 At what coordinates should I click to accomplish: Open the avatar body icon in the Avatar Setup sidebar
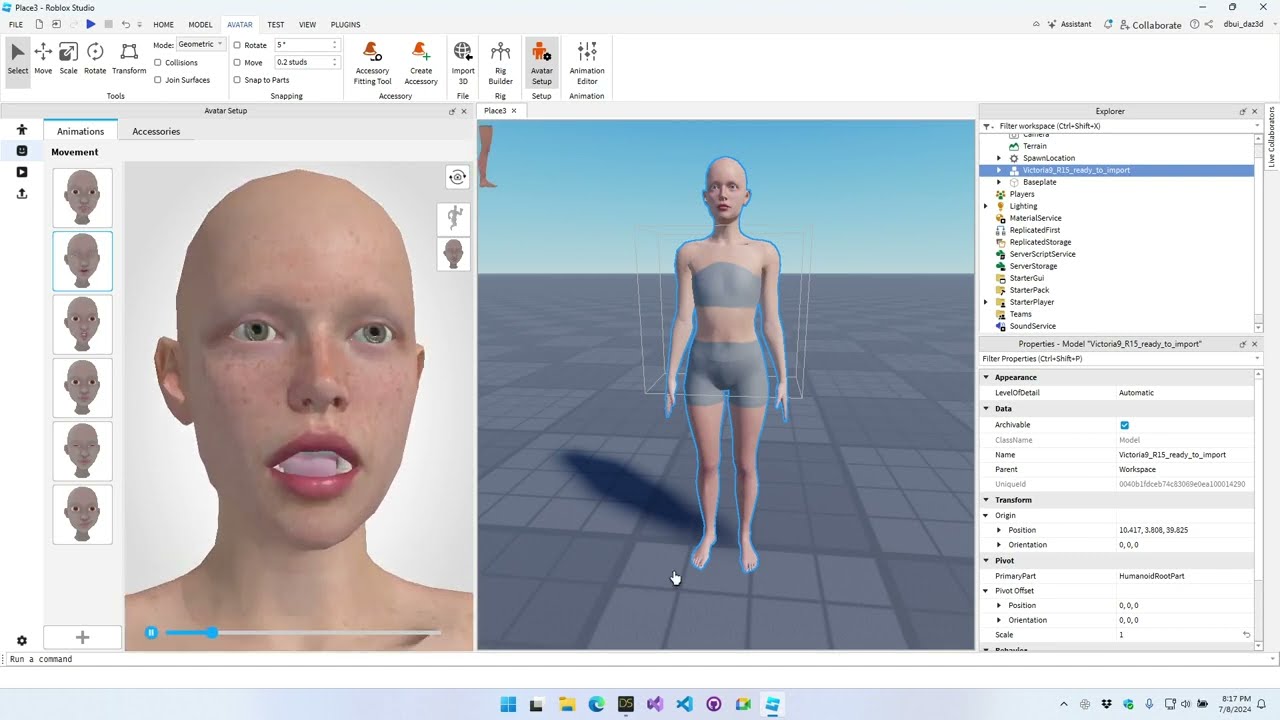point(22,130)
